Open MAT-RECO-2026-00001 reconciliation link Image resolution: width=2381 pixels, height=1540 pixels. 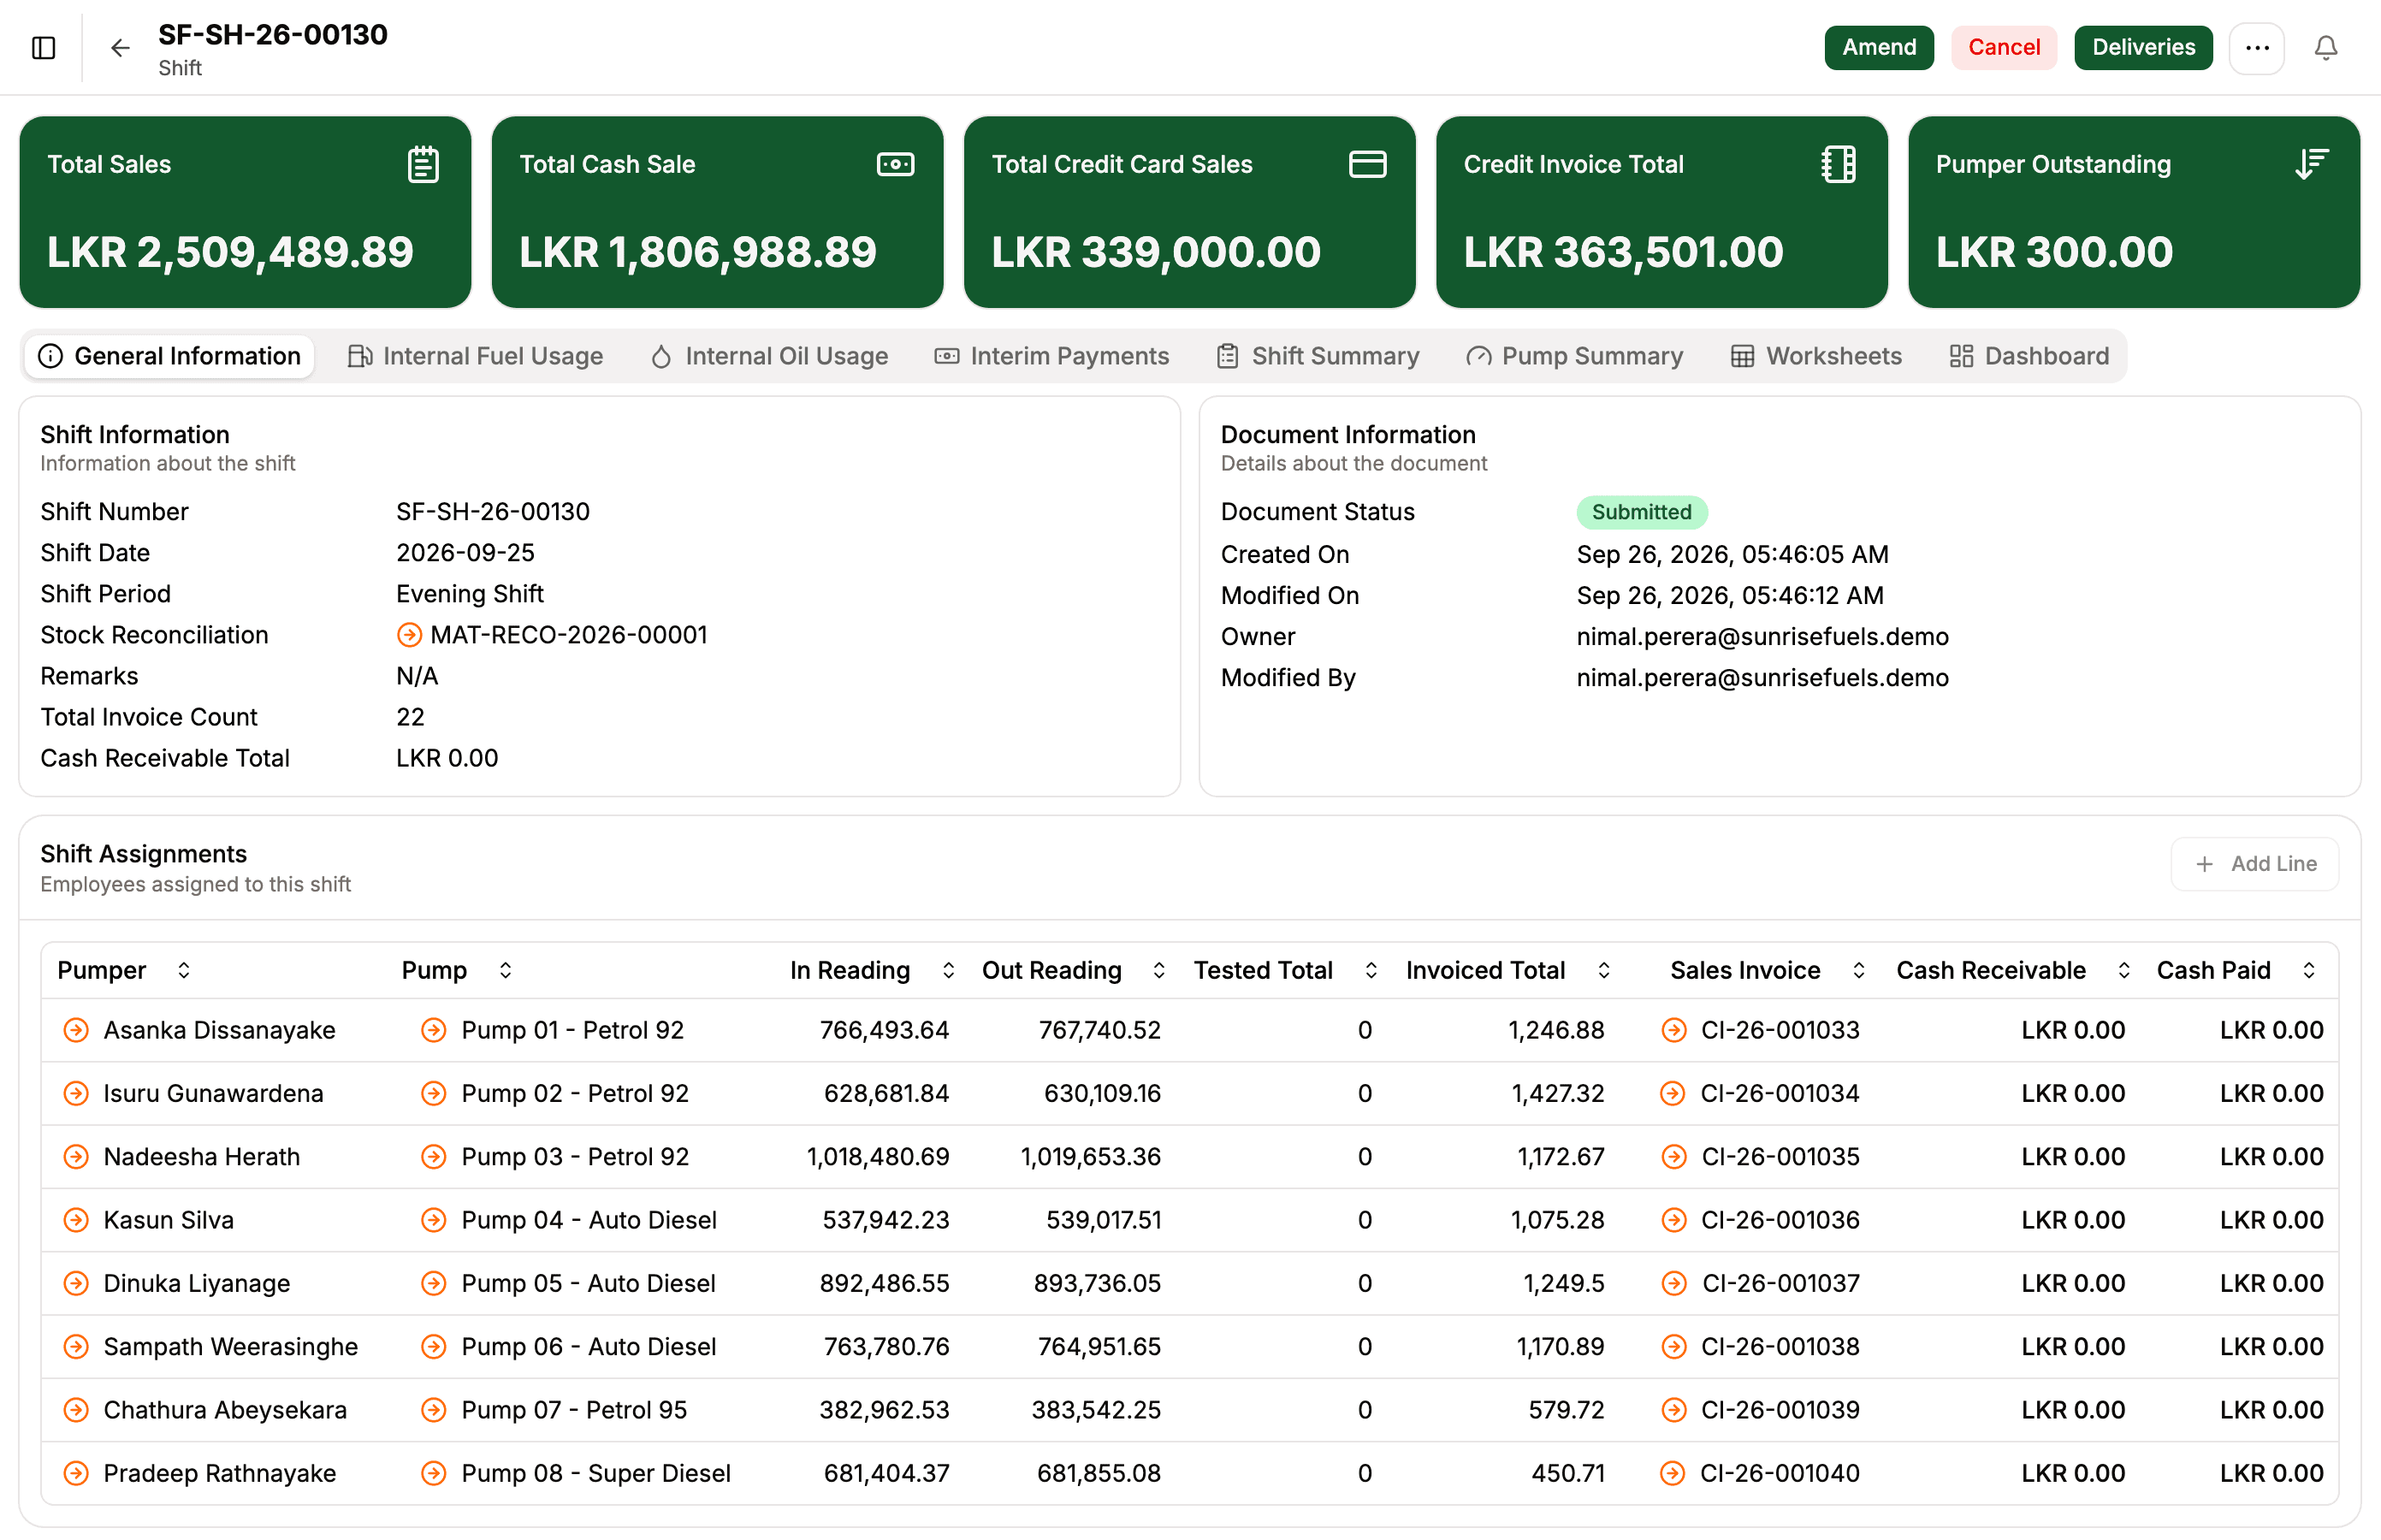click(568, 635)
